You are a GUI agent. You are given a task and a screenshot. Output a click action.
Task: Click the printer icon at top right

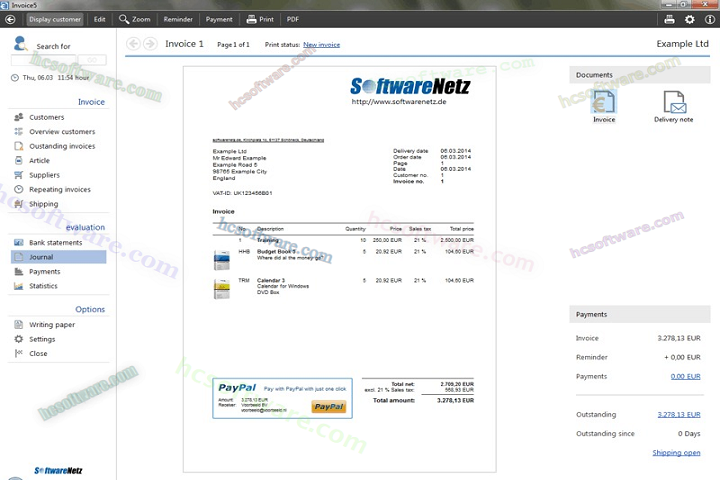669,19
